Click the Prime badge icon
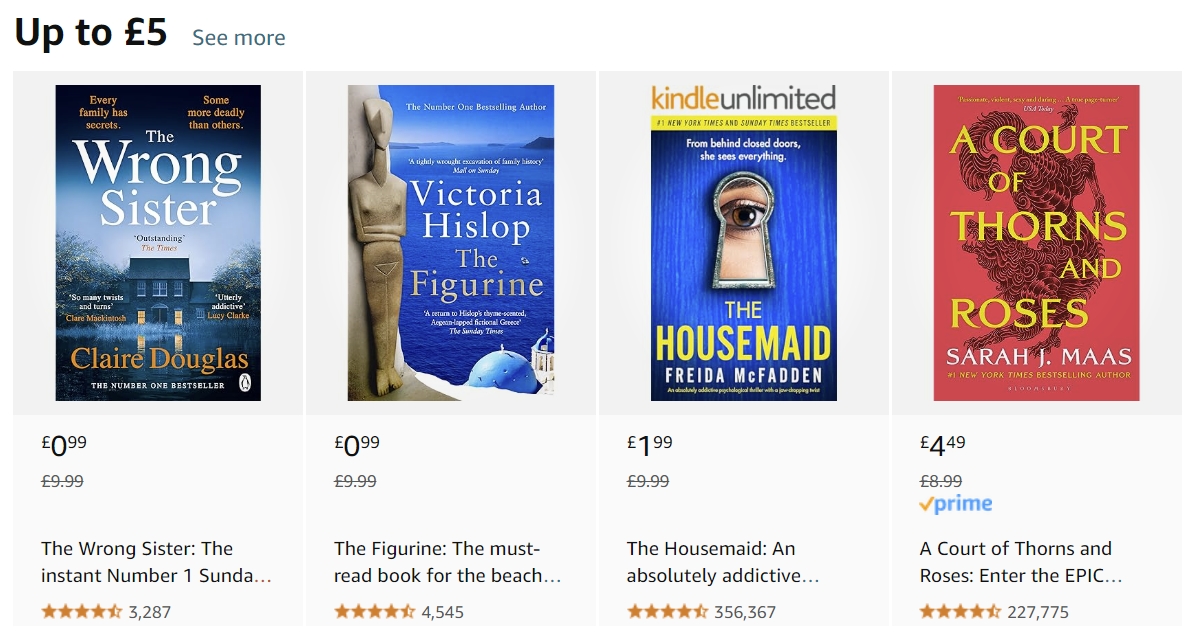1190x632 pixels. tap(956, 504)
